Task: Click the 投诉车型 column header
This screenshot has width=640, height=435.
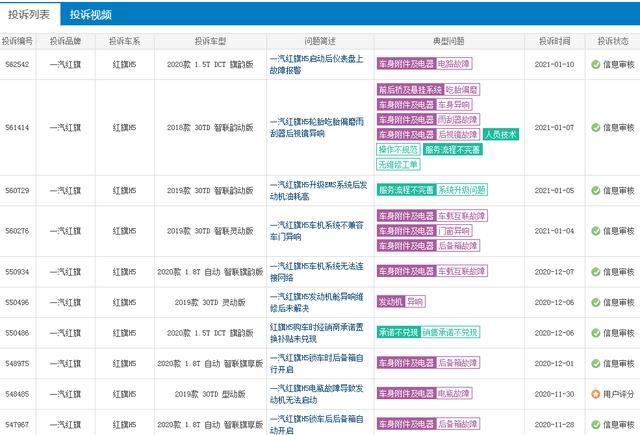Action: [x=210, y=41]
